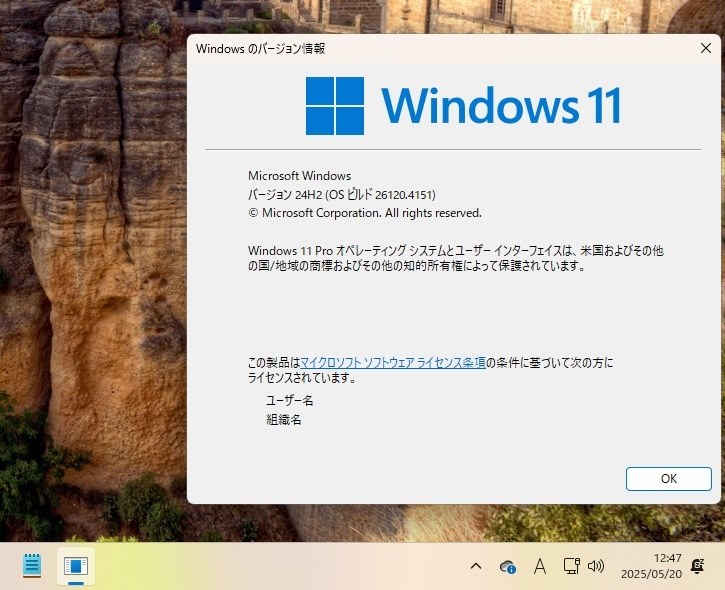The height and width of the screenshot is (590, 725).
Task: Toggle the IME input mode A icon
Action: [540, 566]
